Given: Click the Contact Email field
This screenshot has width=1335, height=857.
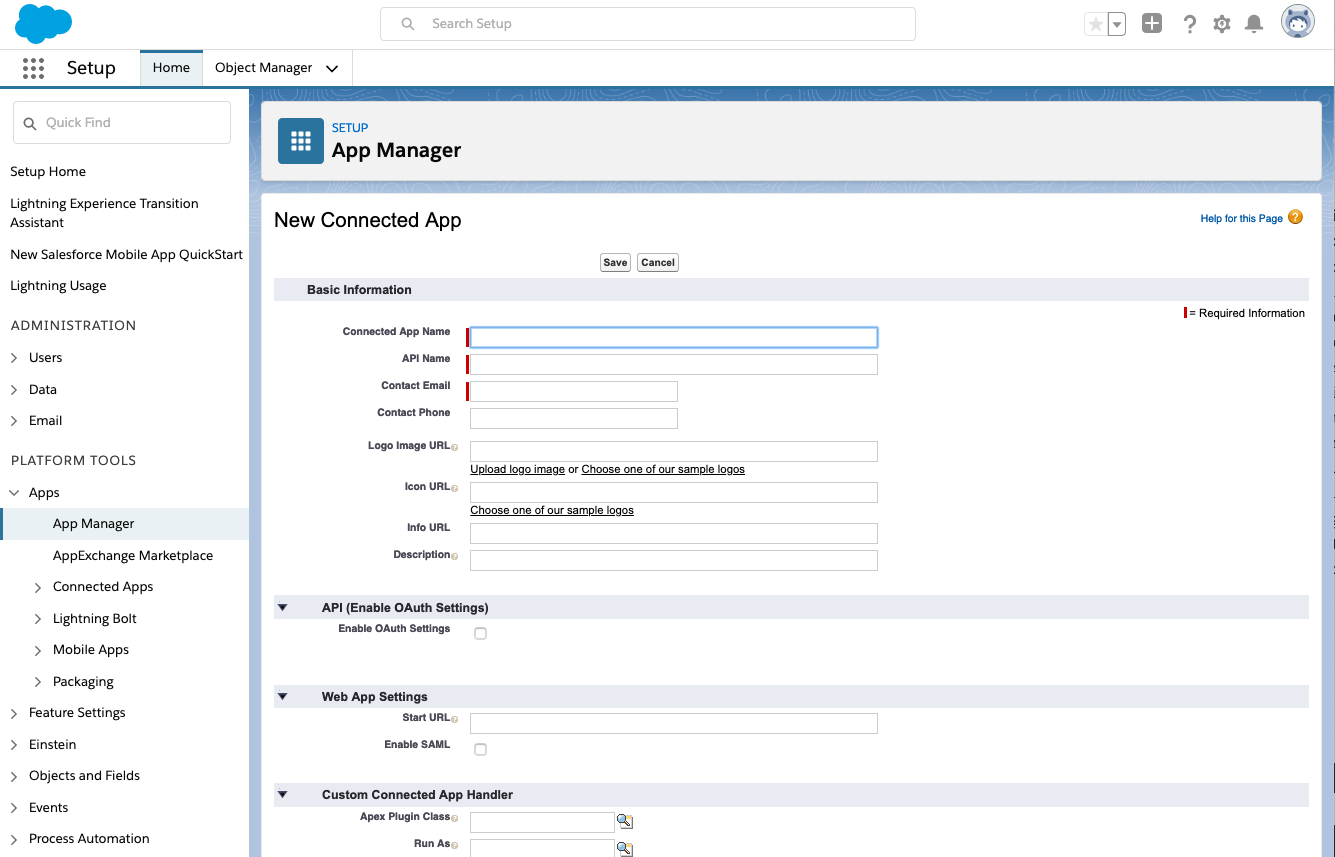Looking at the screenshot, I should pos(574,392).
